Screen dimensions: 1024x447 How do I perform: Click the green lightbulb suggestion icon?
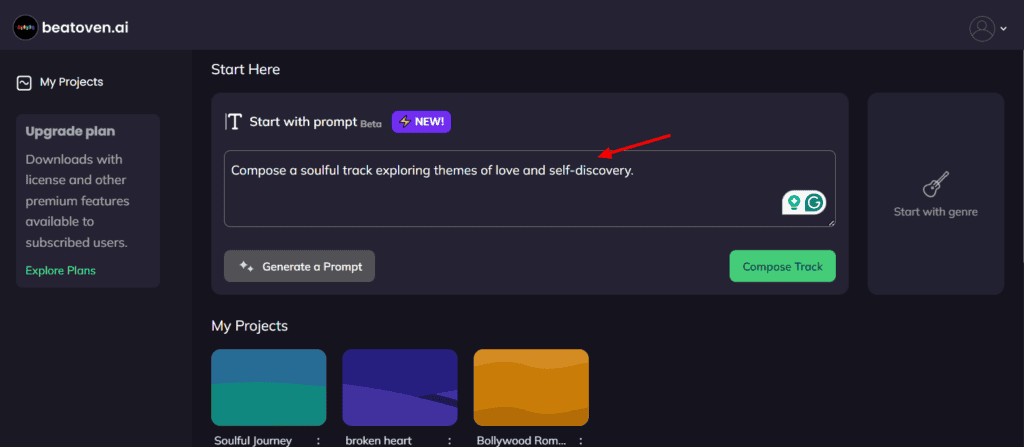click(x=794, y=203)
